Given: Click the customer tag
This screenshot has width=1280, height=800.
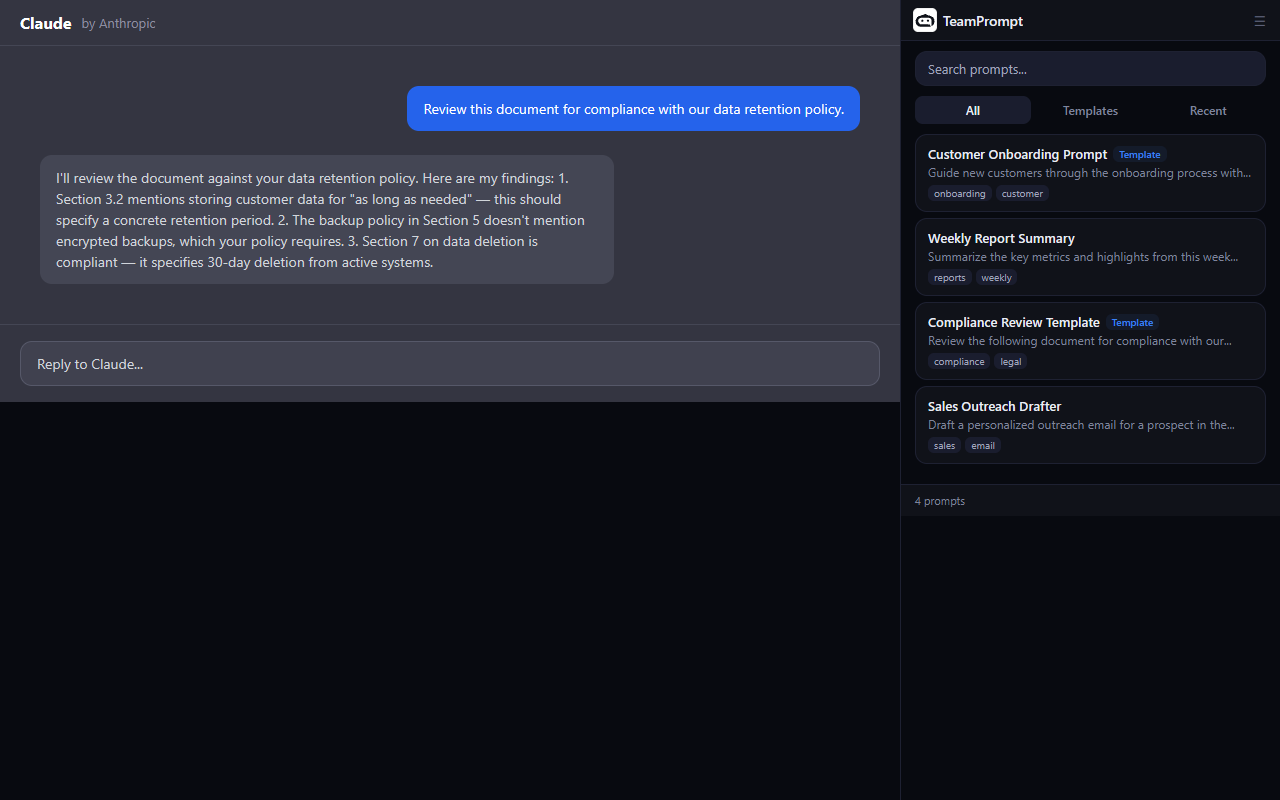Looking at the screenshot, I should (1022, 194).
